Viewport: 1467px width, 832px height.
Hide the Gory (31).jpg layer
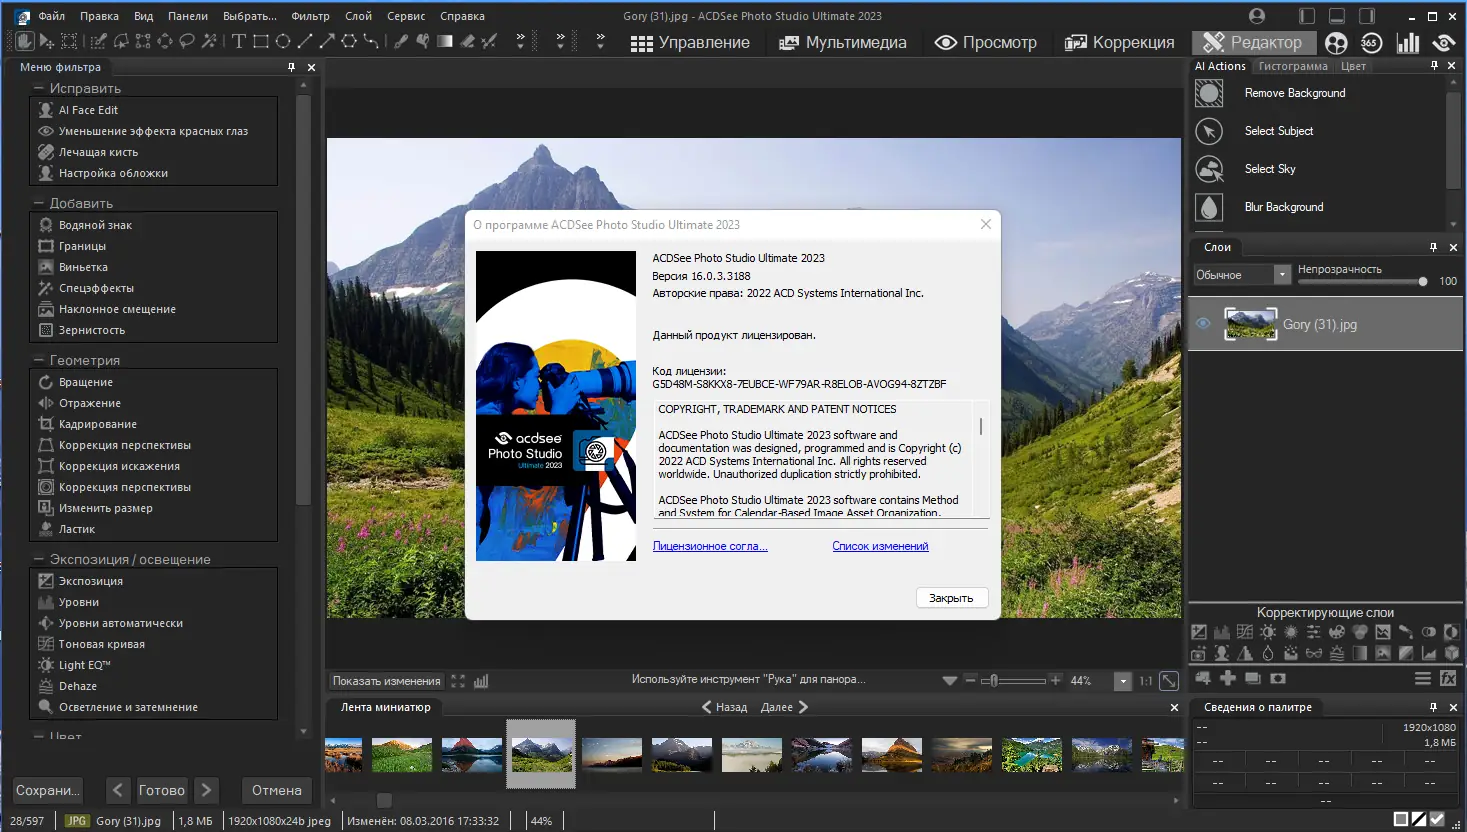pos(1203,324)
